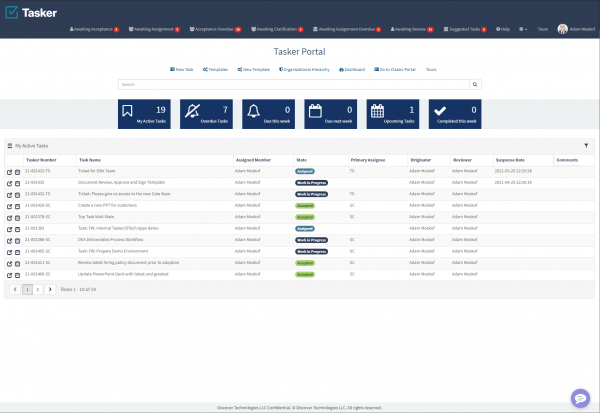600x413 pixels.
Task: Click second icon in the DEA Deliverables row
Action: tap(18, 241)
